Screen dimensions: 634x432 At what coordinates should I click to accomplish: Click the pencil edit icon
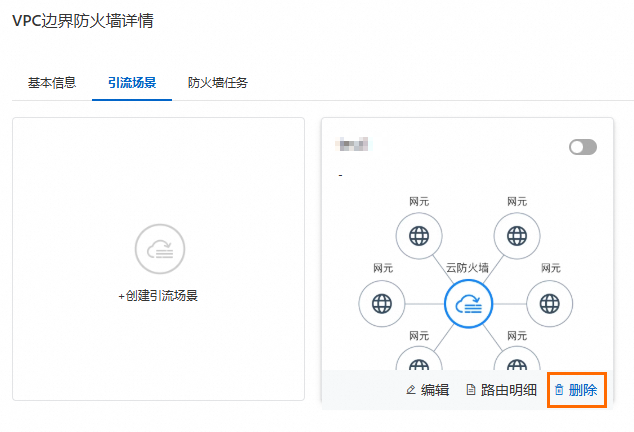tap(411, 390)
